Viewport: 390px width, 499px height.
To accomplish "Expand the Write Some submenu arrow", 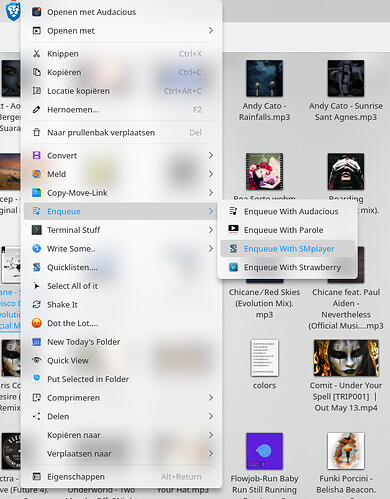I will 211,249.
